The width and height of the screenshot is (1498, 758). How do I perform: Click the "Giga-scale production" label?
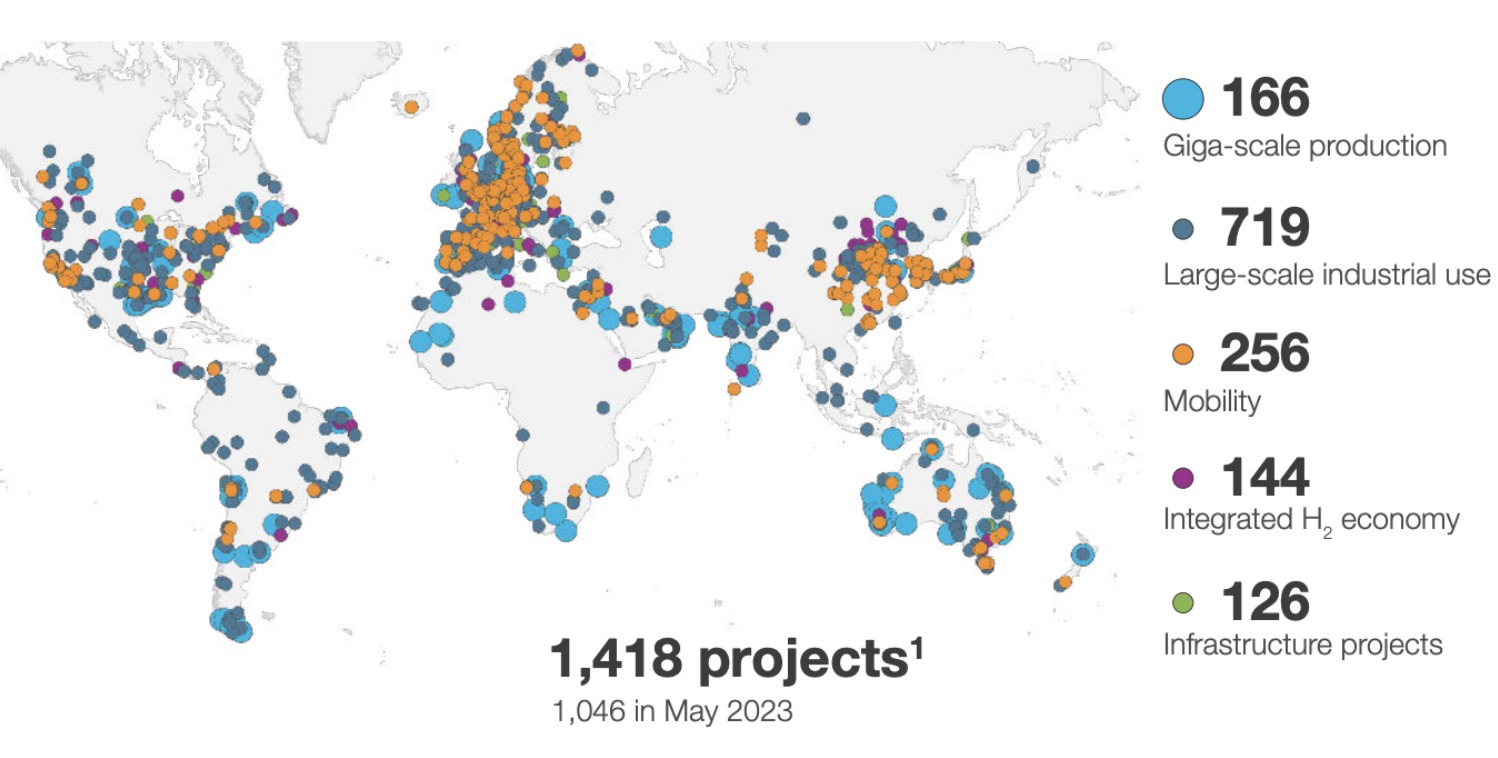coord(1305,146)
